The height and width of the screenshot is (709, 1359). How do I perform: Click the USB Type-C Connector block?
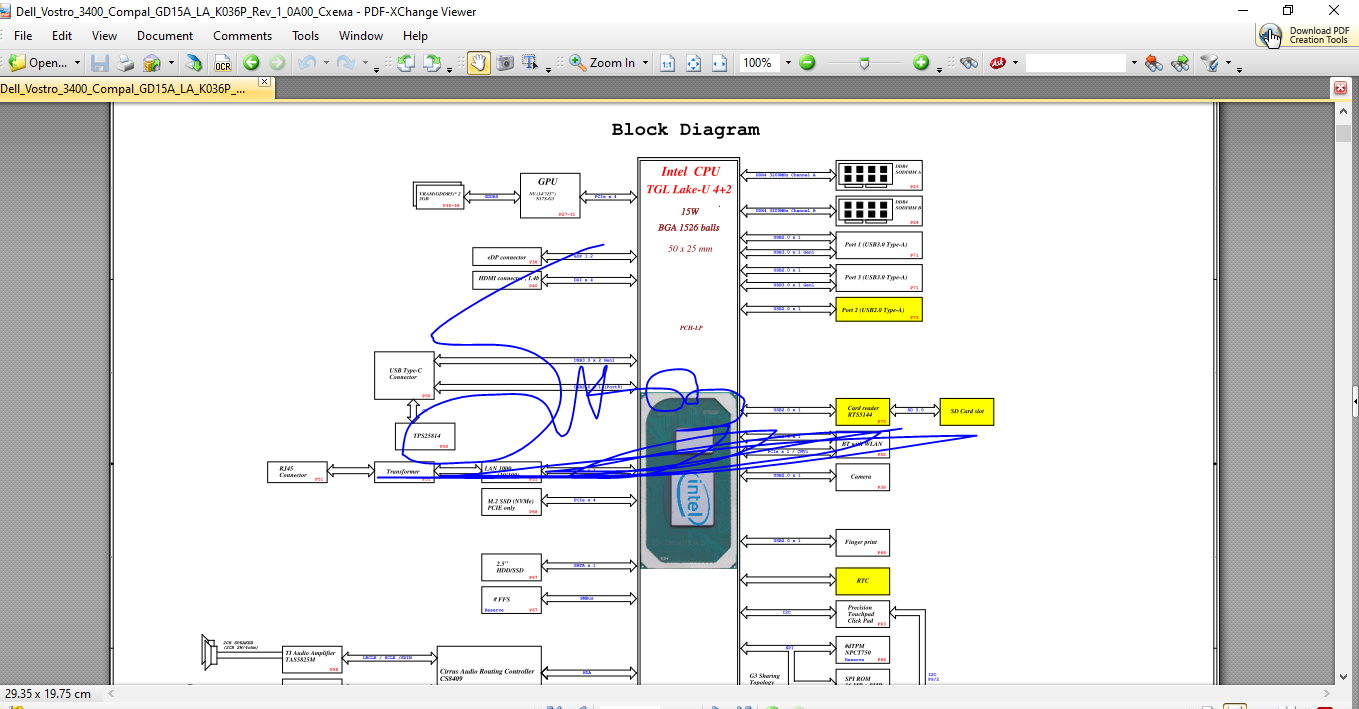coord(404,375)
